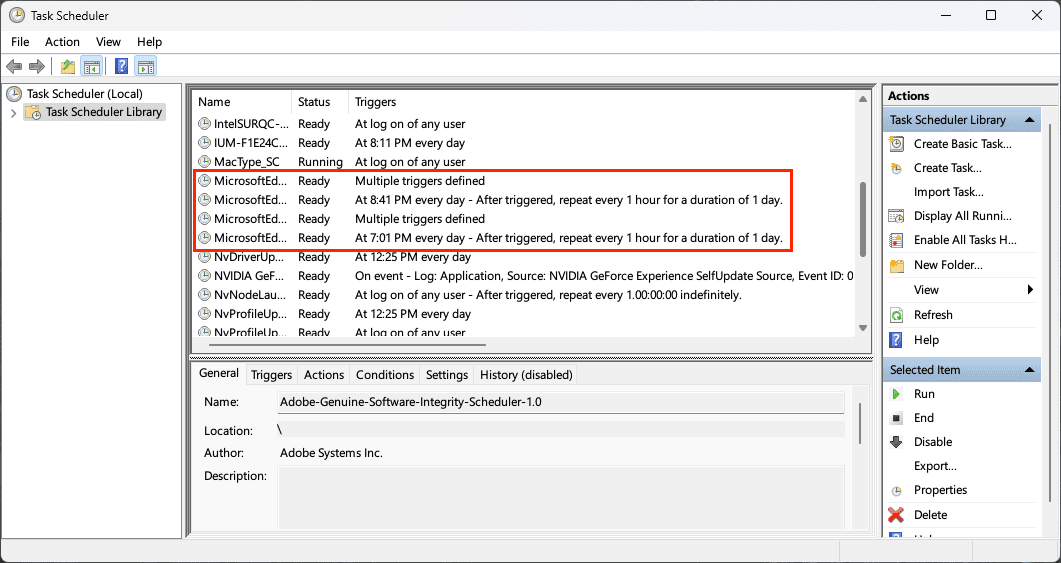Image resolution: width=1061 pixels, height=563 pixels.
Task: Click the task list scroll down arrow
Action: [863, 328]
